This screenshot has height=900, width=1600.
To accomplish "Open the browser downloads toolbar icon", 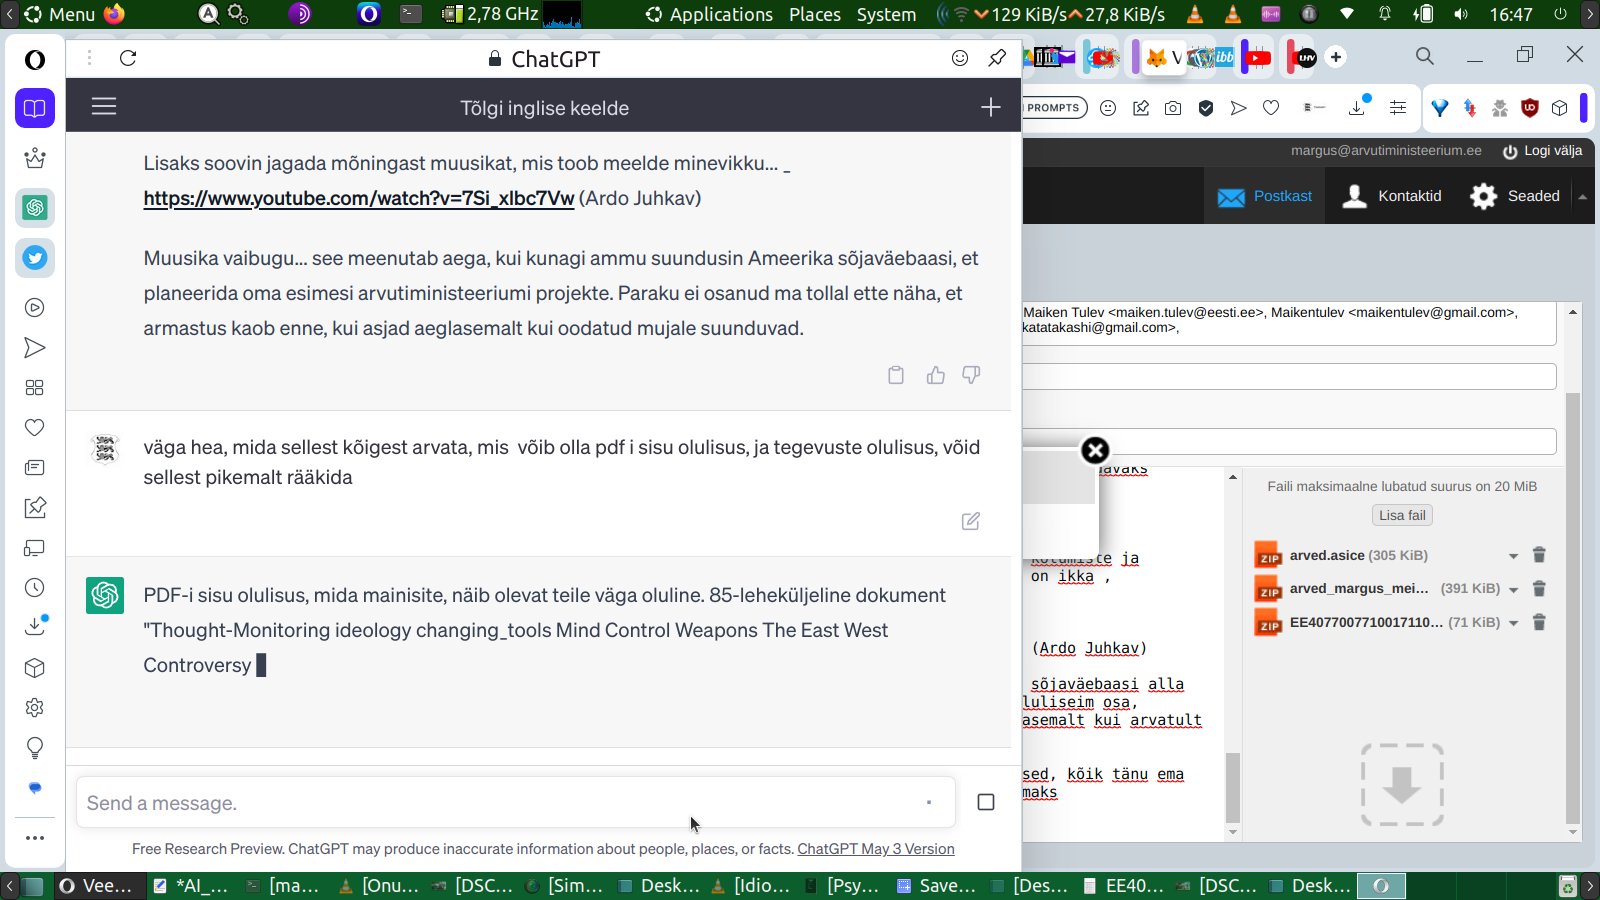I will 1358,106.
